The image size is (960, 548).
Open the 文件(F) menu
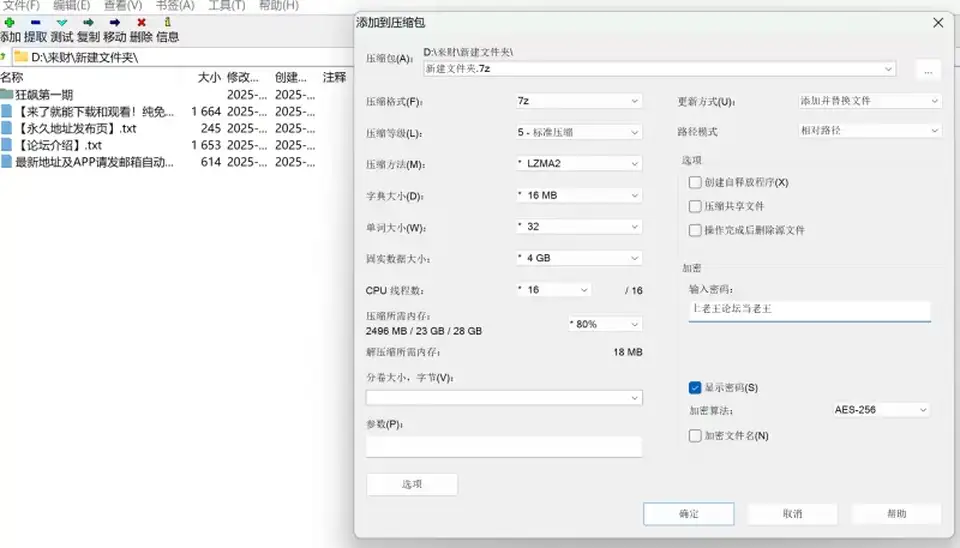[21, 6]
